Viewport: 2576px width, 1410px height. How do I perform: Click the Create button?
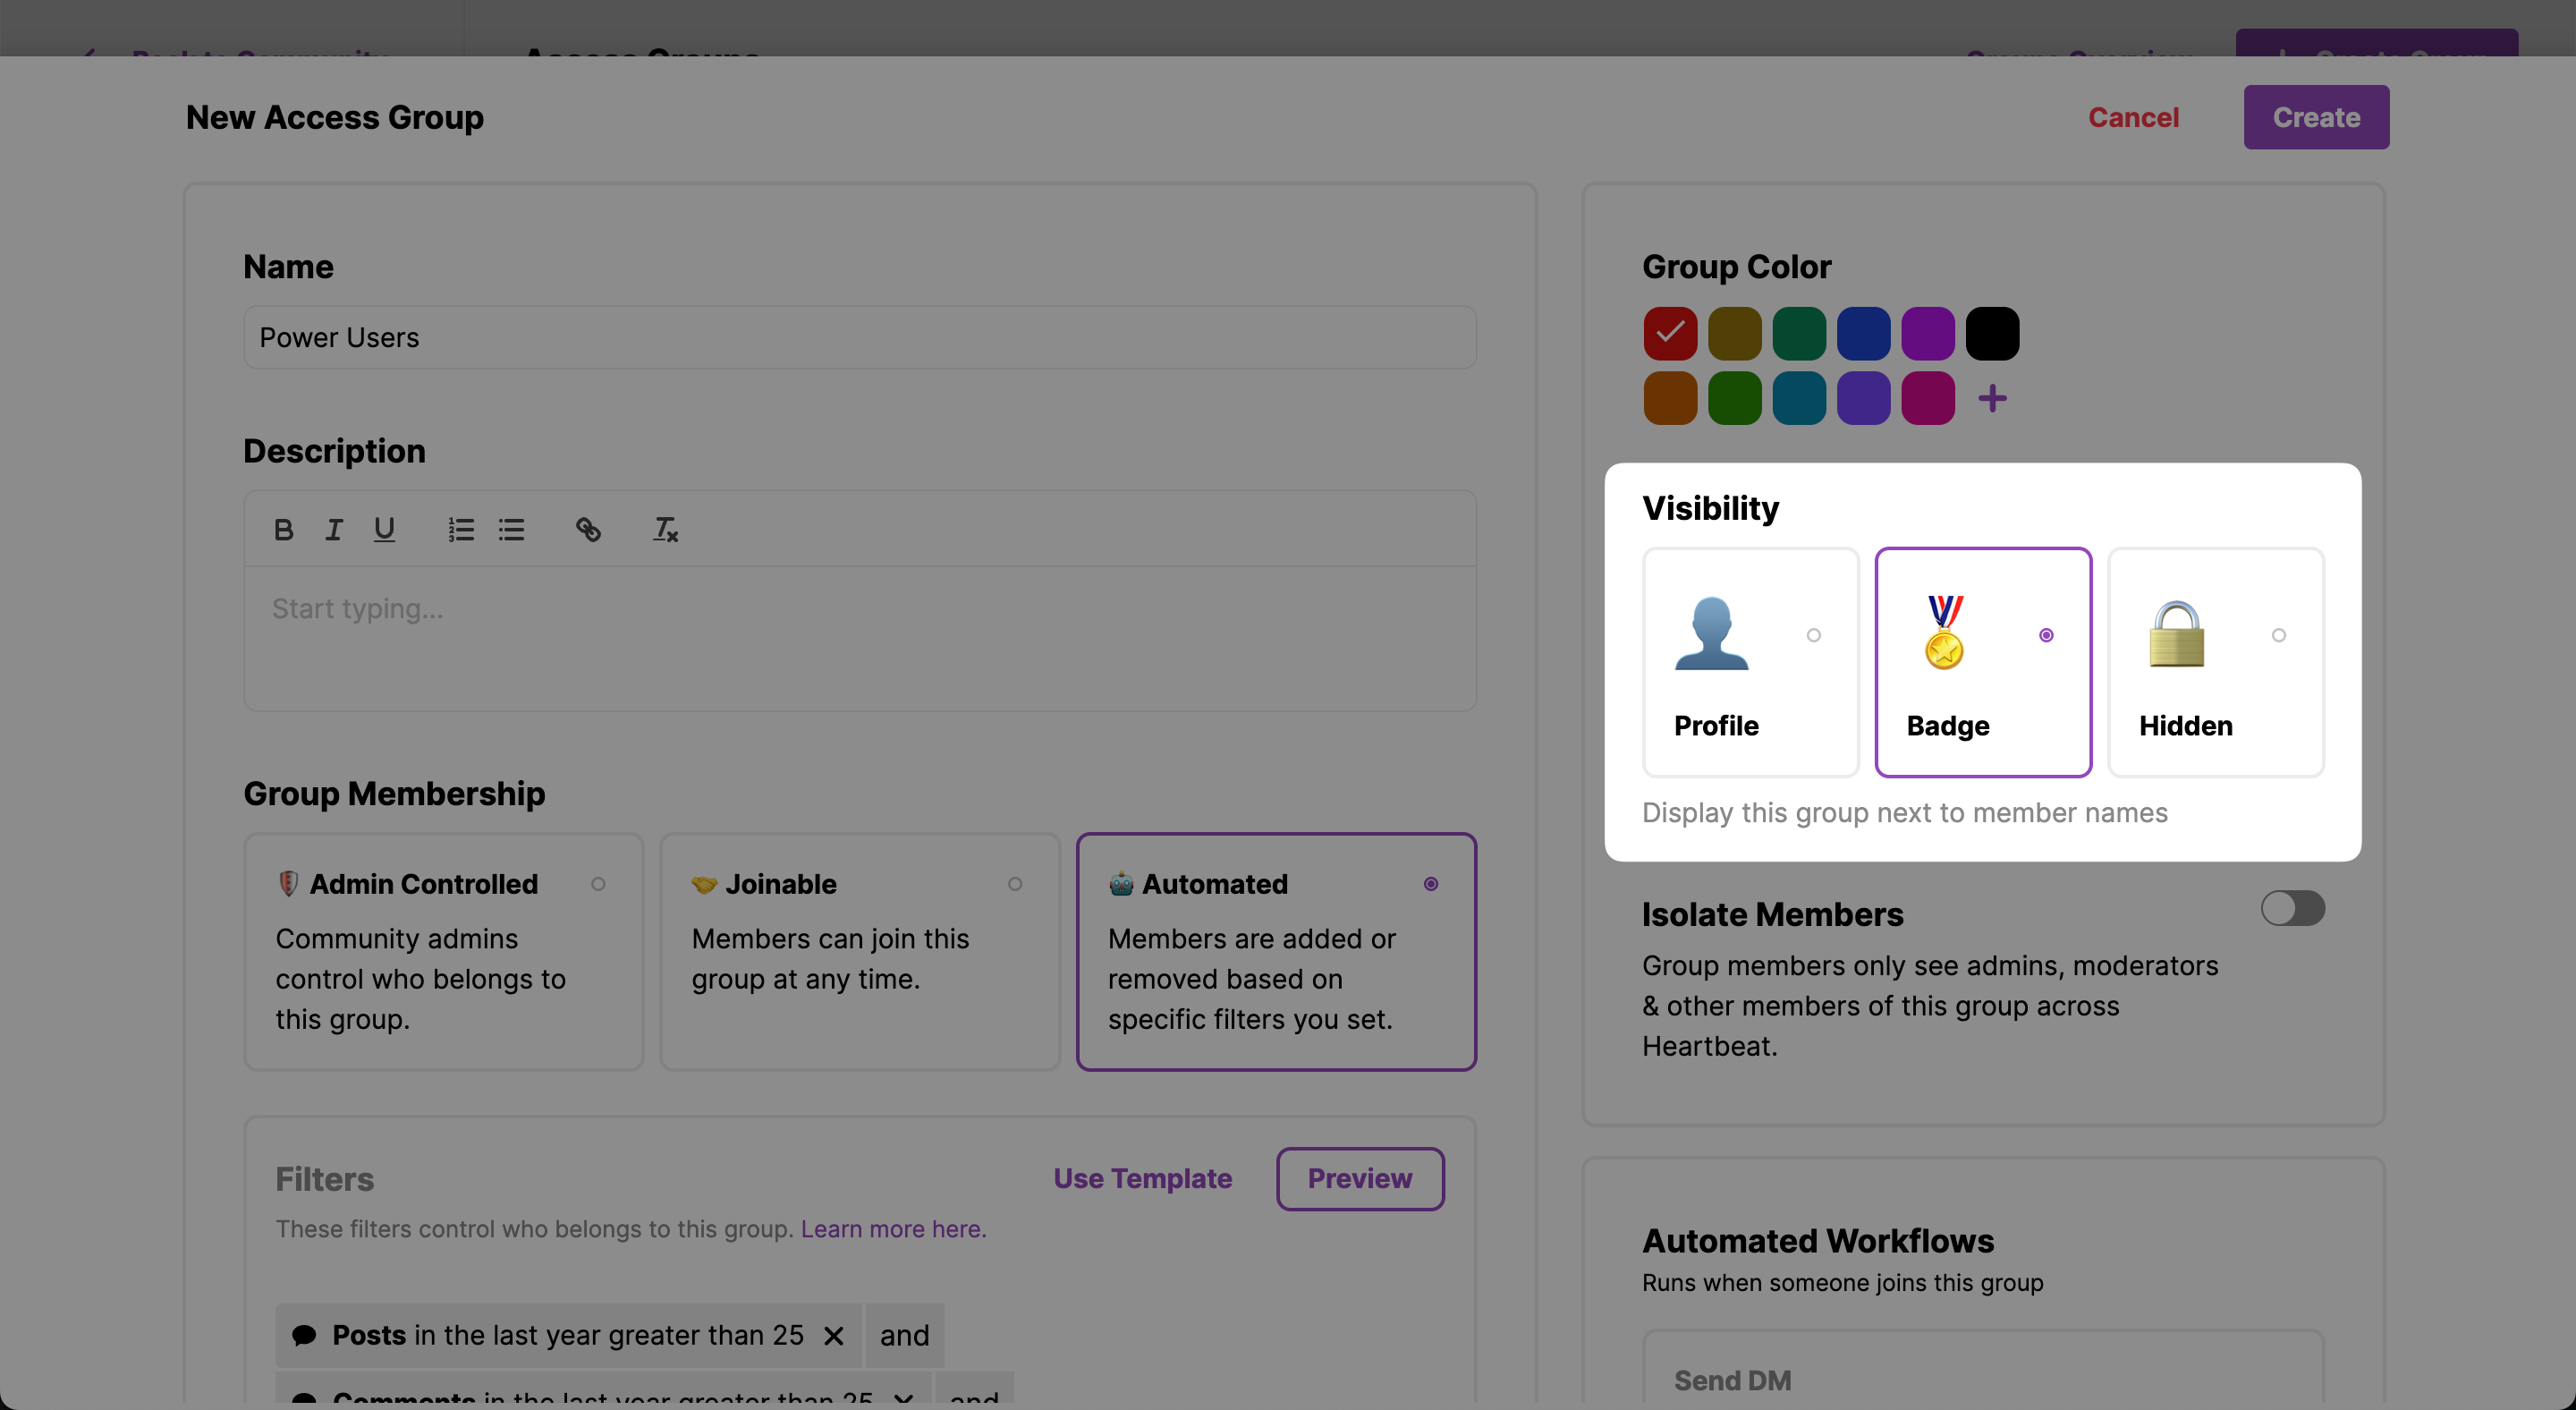tap(2315, 117)
